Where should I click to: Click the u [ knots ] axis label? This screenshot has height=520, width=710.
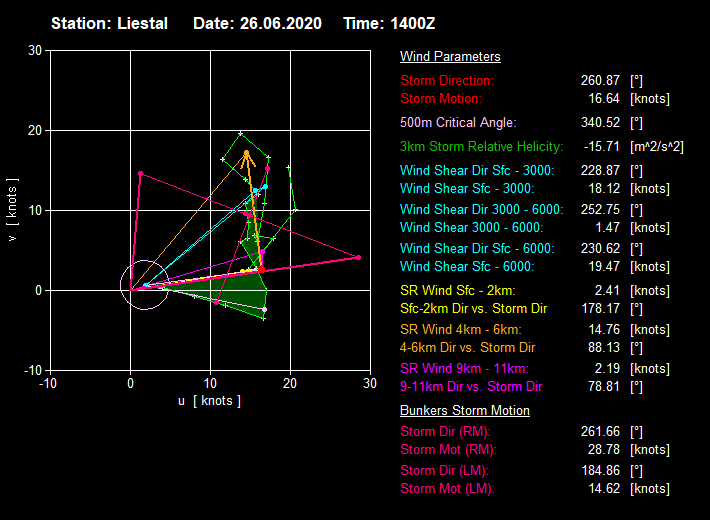click(210, 401)
